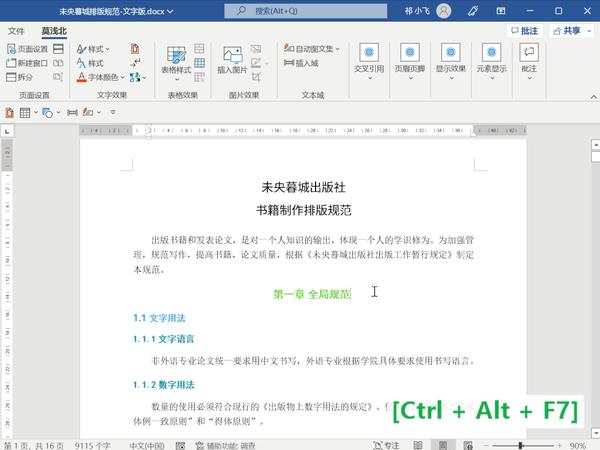The height and width of the screenshot is (450, 600).
Task: Insert table from quick access toolbar
Action: (25, 113)
